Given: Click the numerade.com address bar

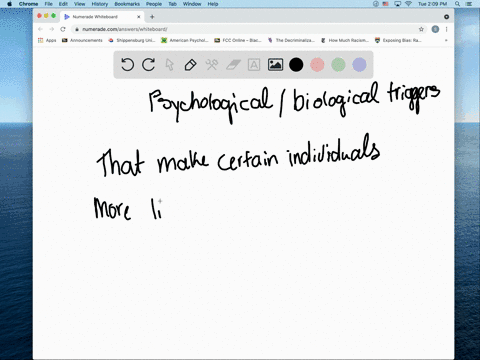Looking at the screenshot, I should (x=247, y=29).
